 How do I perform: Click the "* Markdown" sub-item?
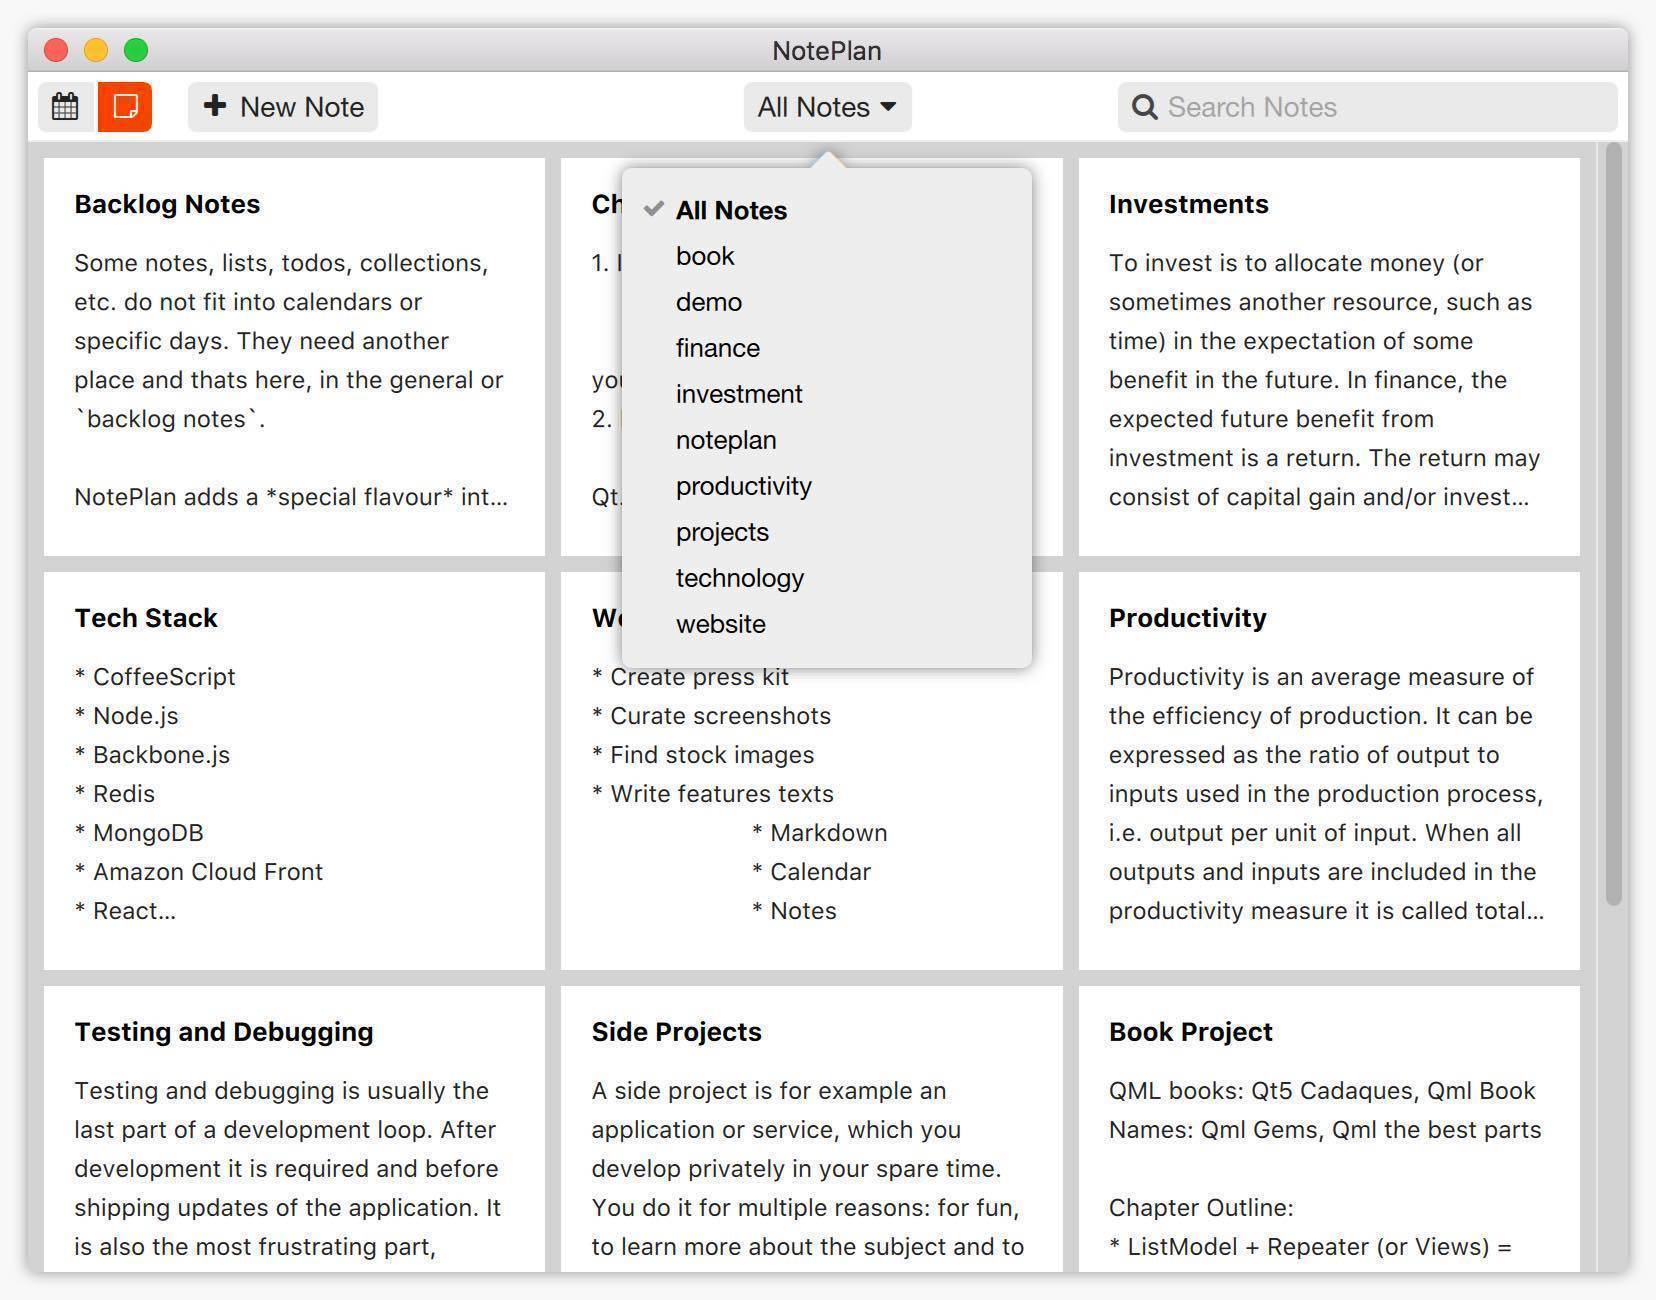point(820,833)
